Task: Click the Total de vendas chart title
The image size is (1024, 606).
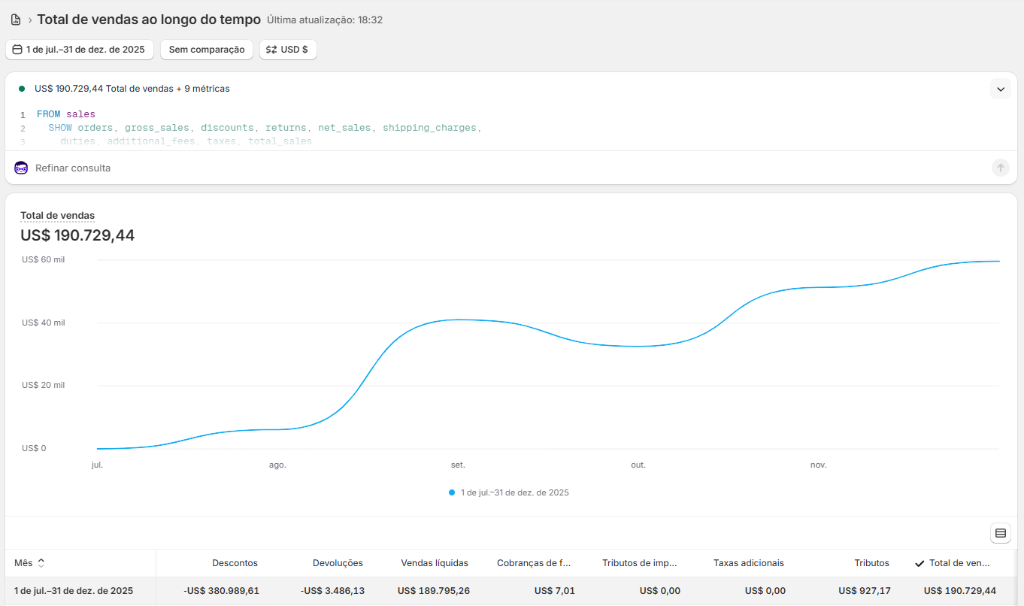Action: pos(57,215)
